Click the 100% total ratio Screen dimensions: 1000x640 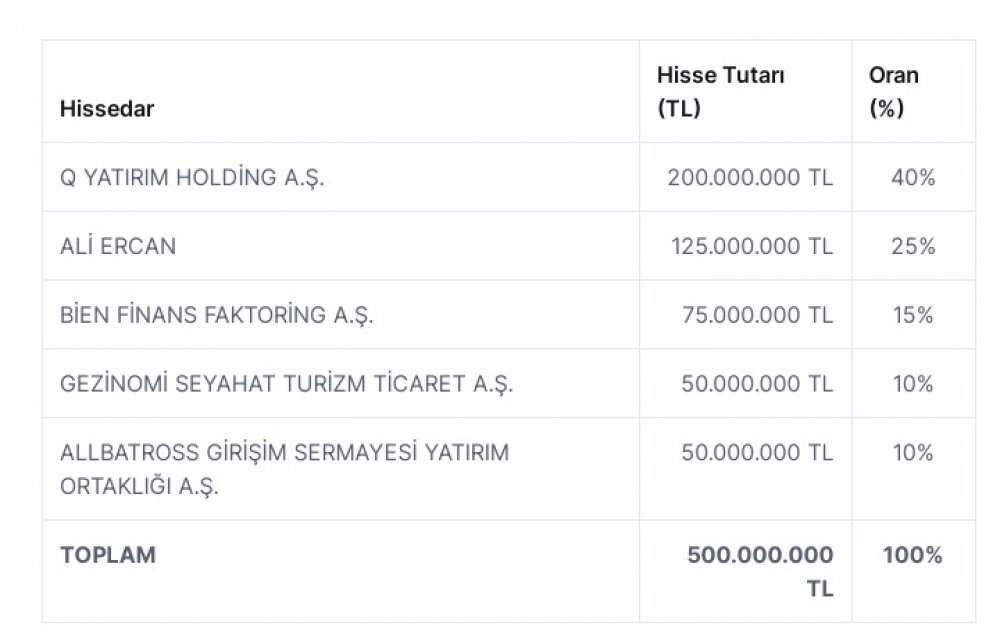pos(912,555)
